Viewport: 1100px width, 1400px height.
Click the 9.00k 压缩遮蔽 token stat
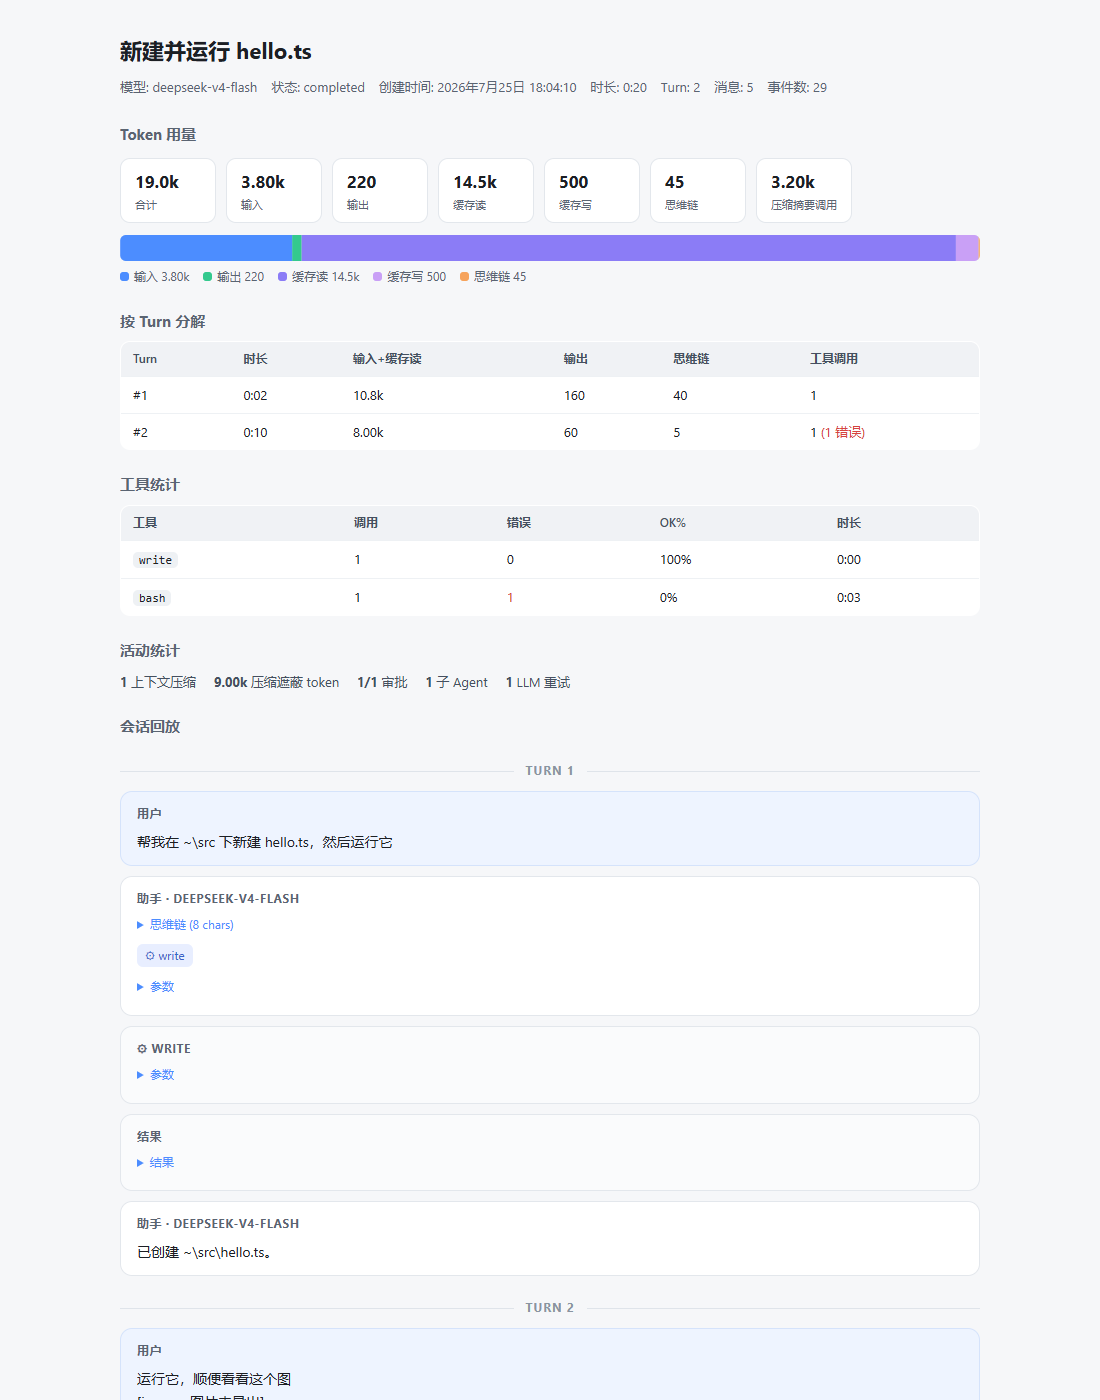point(276,682)
